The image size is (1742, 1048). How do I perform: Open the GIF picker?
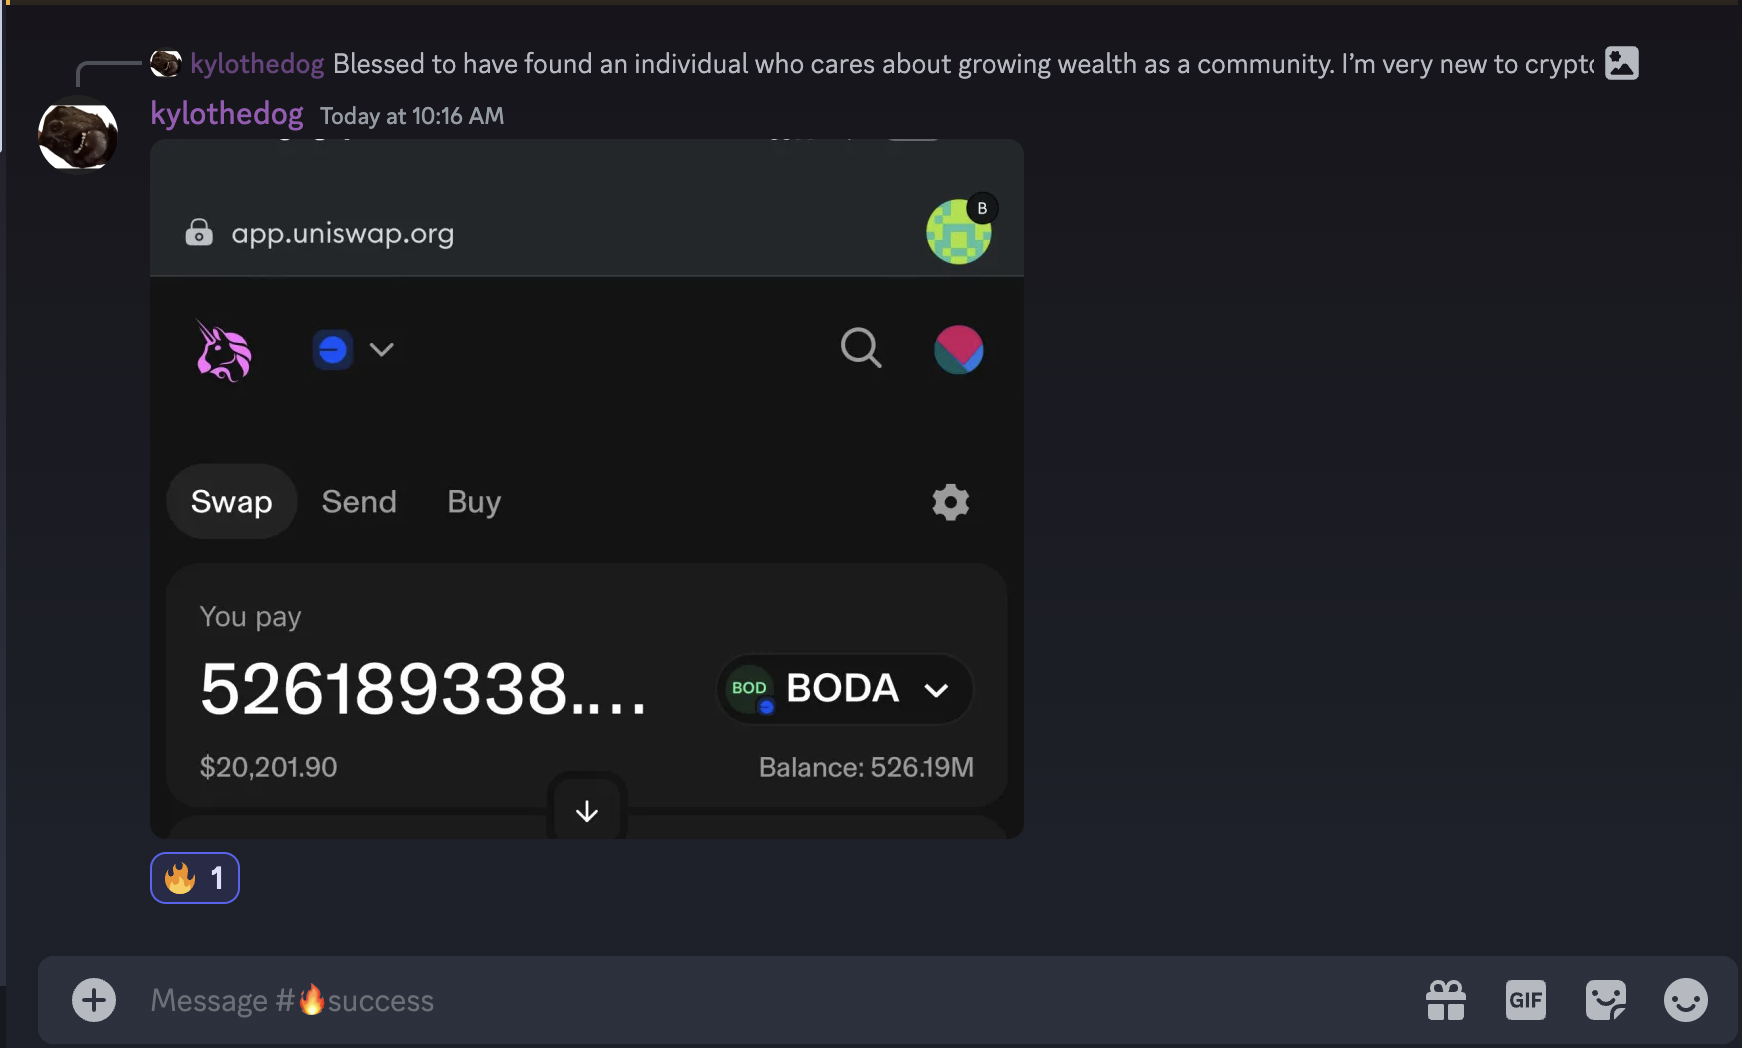(x=1525, y=999)
